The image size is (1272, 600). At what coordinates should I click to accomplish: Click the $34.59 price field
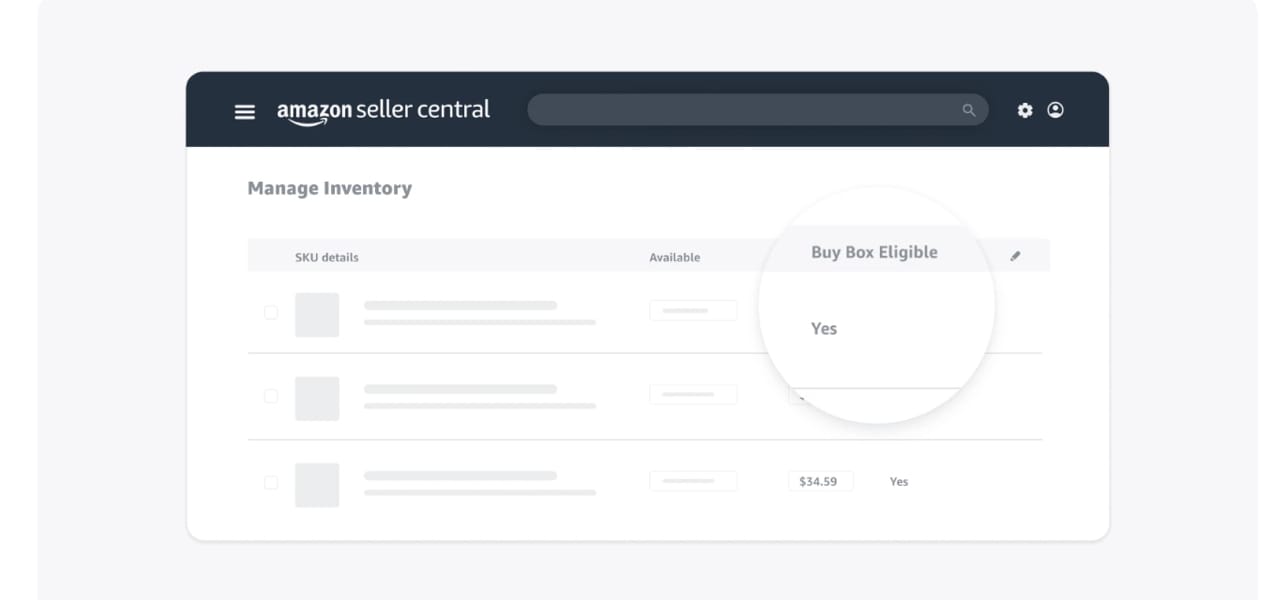click(820, 481)
